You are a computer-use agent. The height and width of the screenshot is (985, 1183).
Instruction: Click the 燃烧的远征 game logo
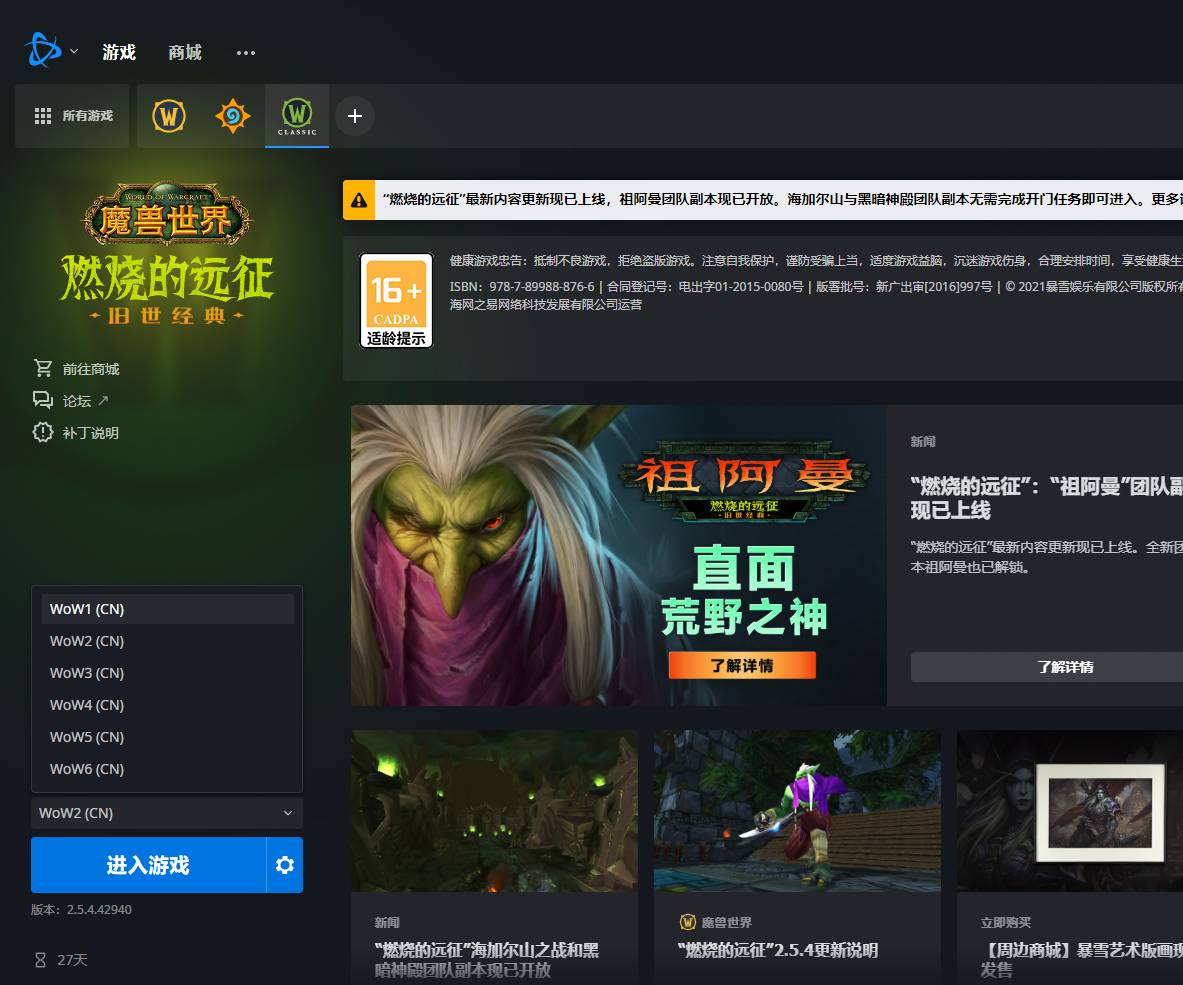pyautogui.click(x=167, y=253)
